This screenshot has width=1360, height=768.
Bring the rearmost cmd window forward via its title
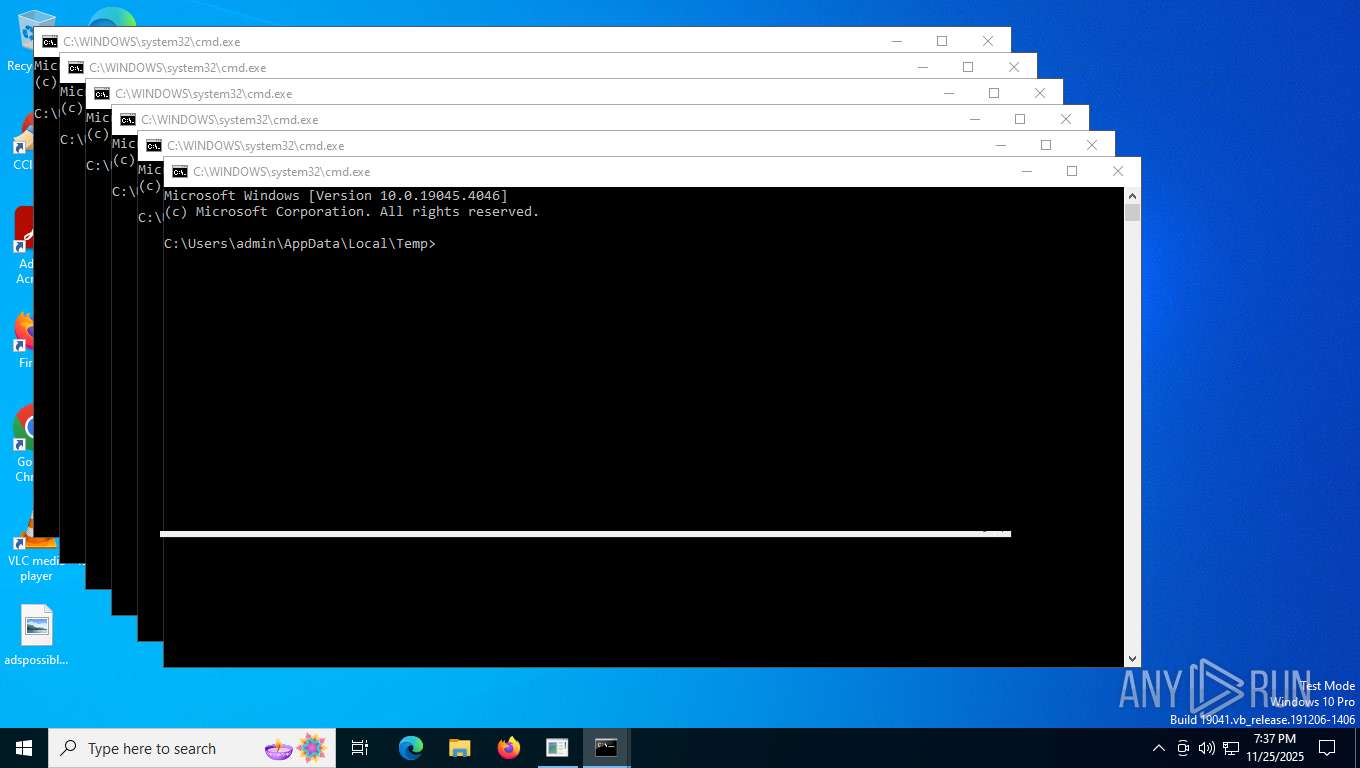point(152,42)
